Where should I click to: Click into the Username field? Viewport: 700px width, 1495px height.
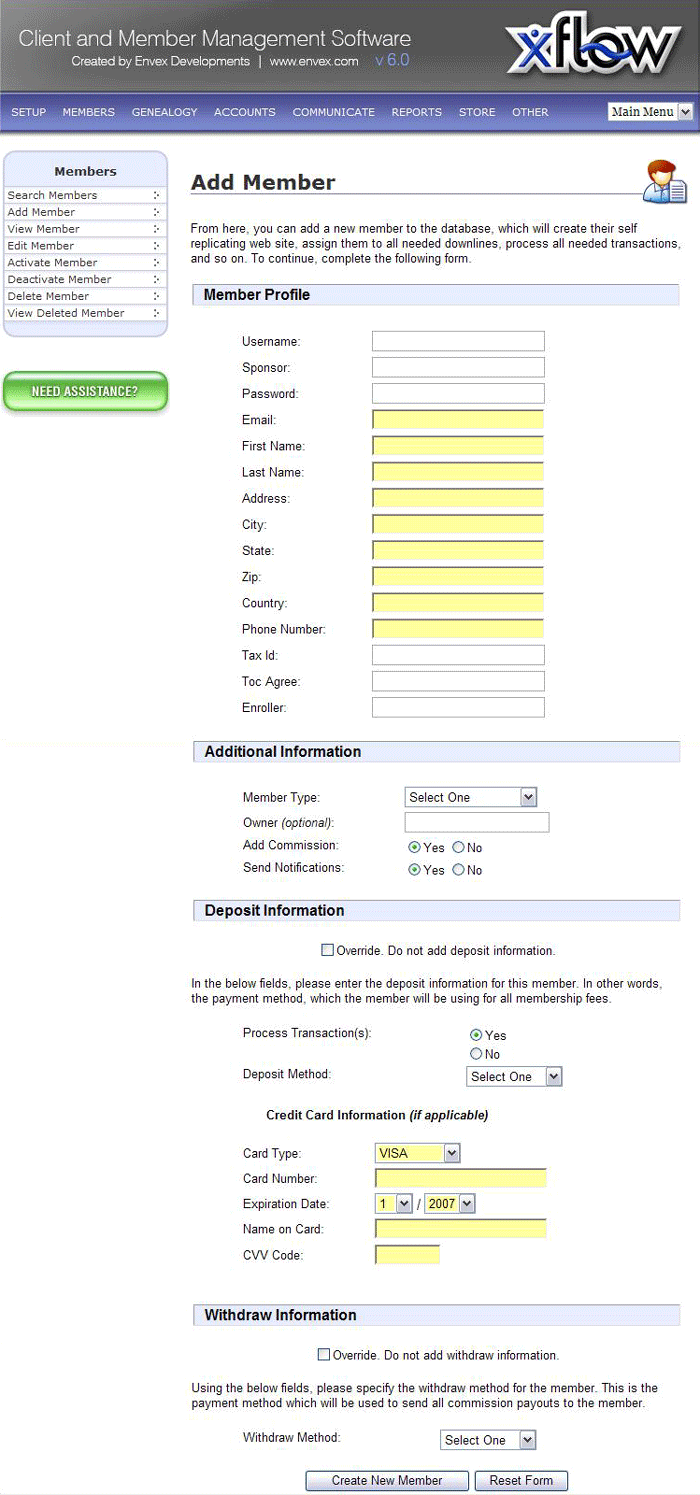(x=458, y=341)
